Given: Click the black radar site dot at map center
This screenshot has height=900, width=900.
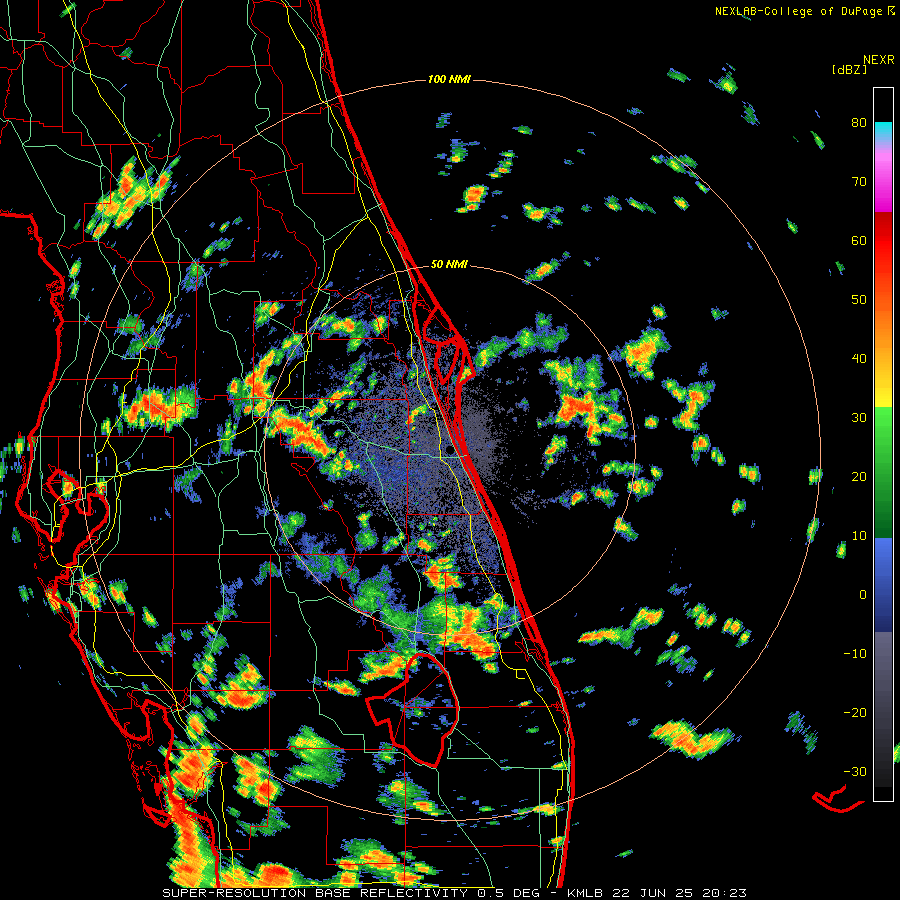Looking at the screenshot, I should tap(449, 449).
